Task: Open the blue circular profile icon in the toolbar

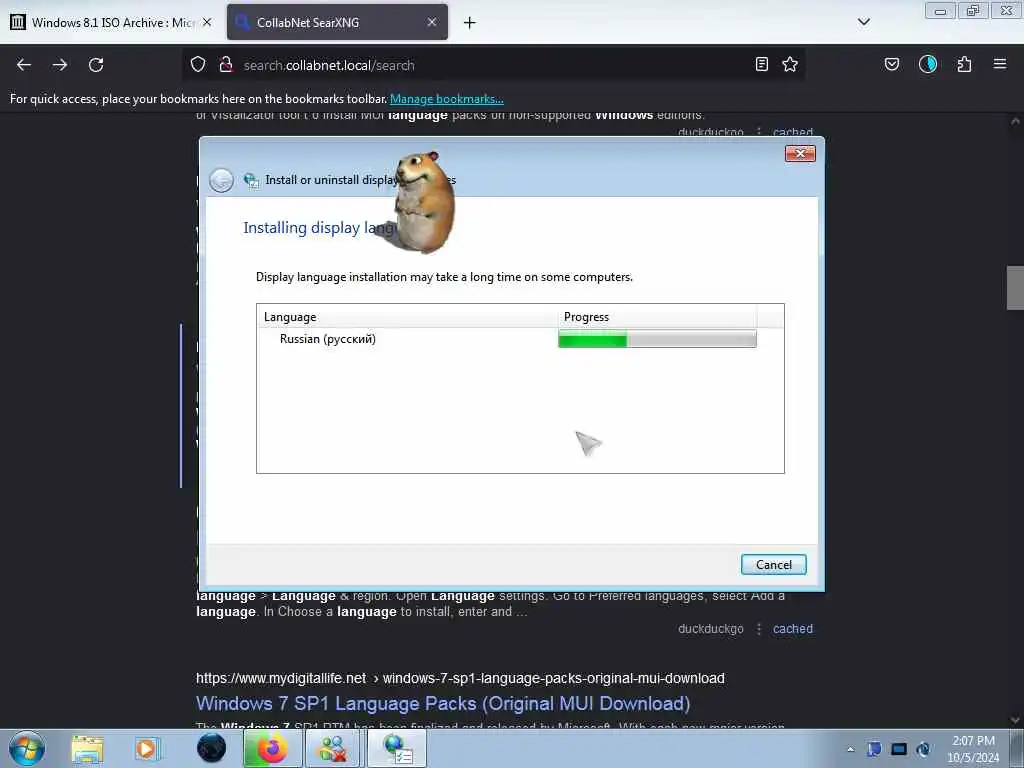Action: tap(928, 64)
